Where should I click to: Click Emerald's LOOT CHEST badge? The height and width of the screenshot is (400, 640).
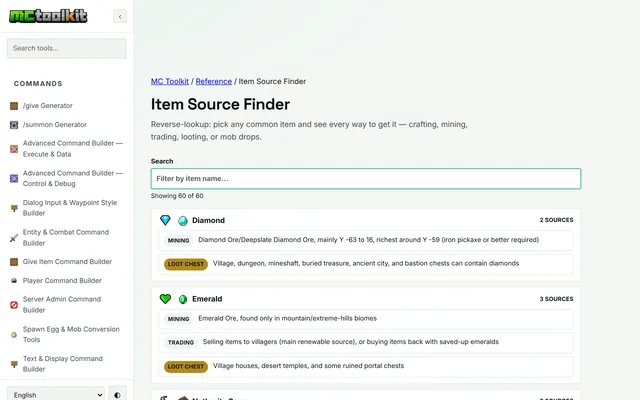click(186, 367)
